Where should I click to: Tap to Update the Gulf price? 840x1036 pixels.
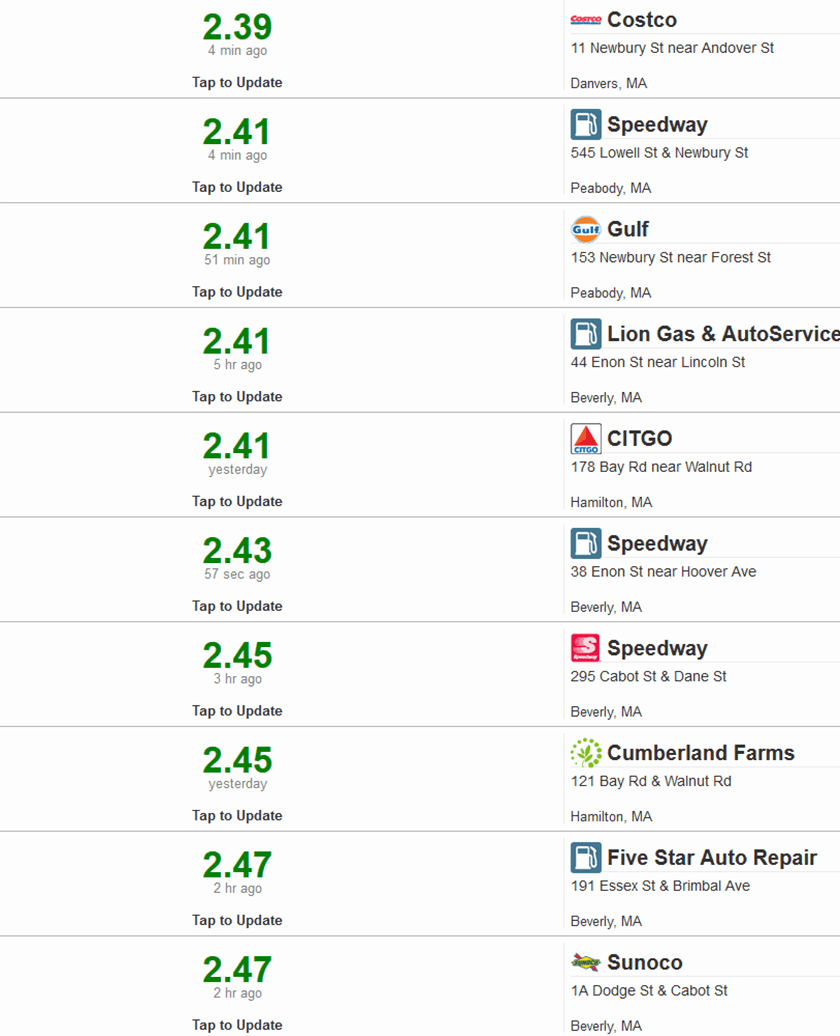tap(237, 292)
